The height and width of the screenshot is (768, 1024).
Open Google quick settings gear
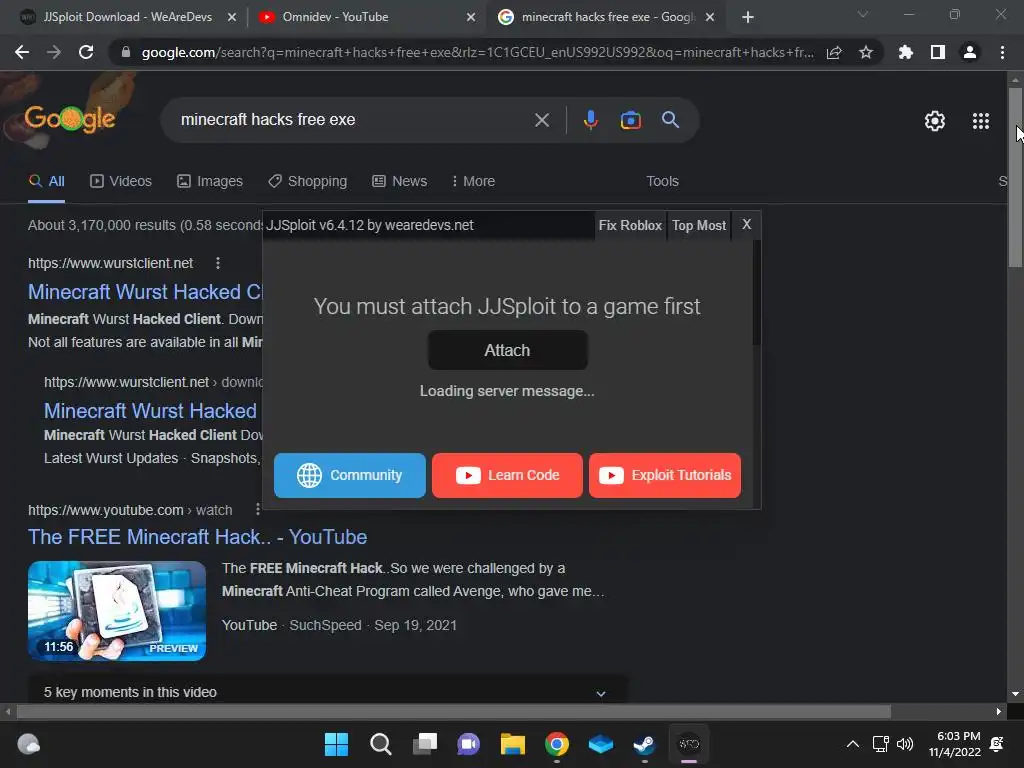point(935,121)
